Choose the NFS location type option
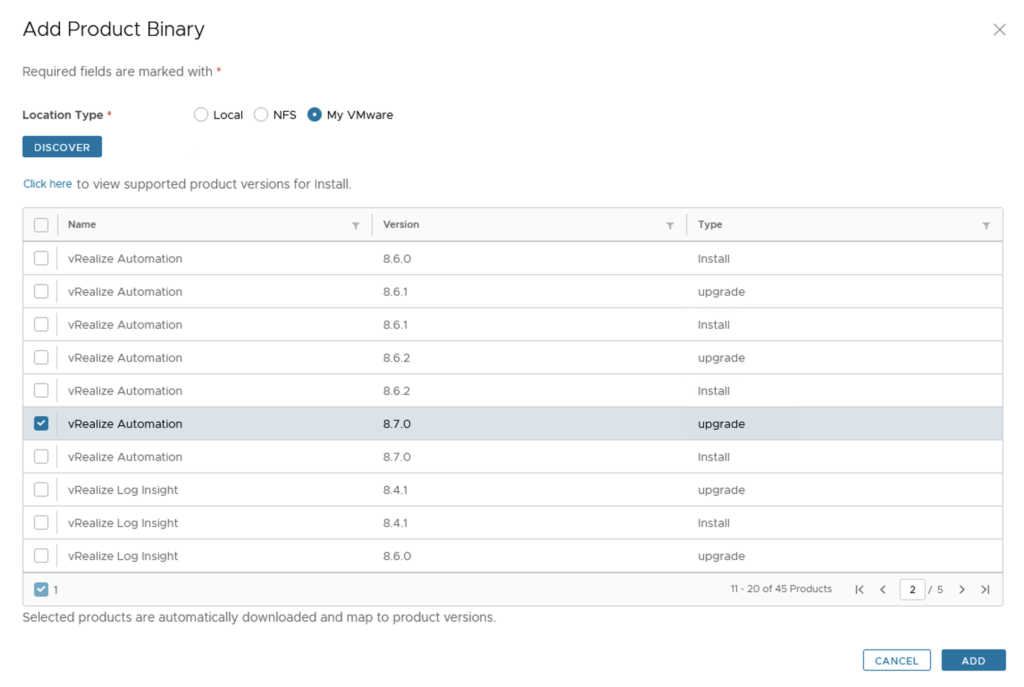The image size is (1024, 687). click(261, 115)
